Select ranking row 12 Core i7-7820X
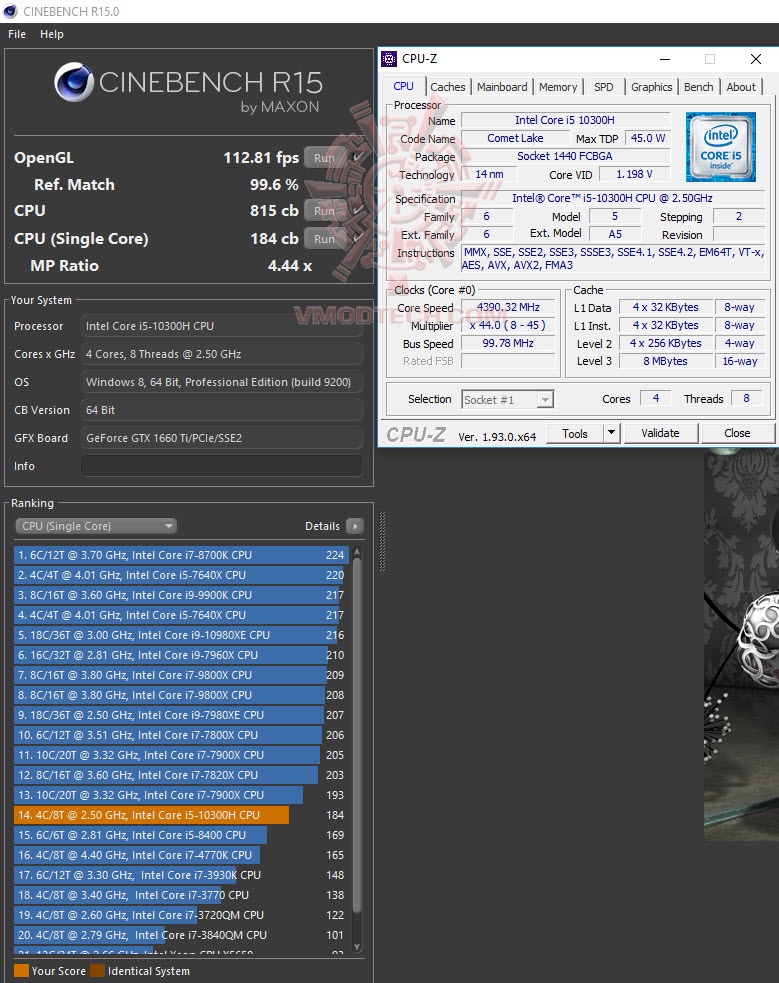 click(x=181, y=775)
